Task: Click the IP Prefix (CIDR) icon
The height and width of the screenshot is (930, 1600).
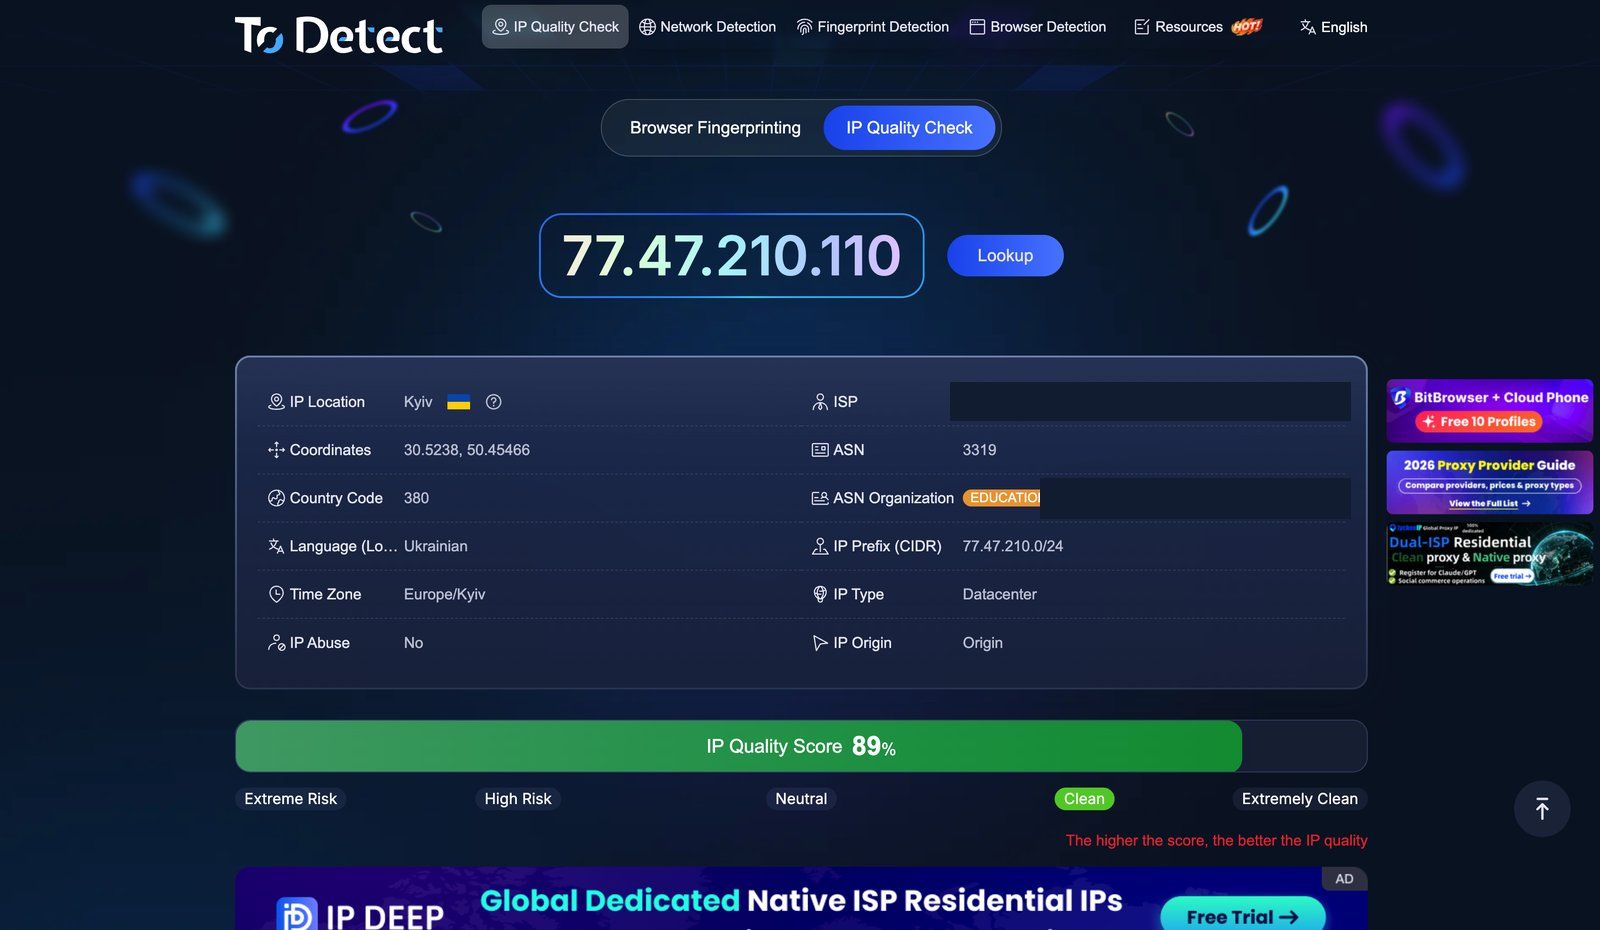Action: pos(820,546)
